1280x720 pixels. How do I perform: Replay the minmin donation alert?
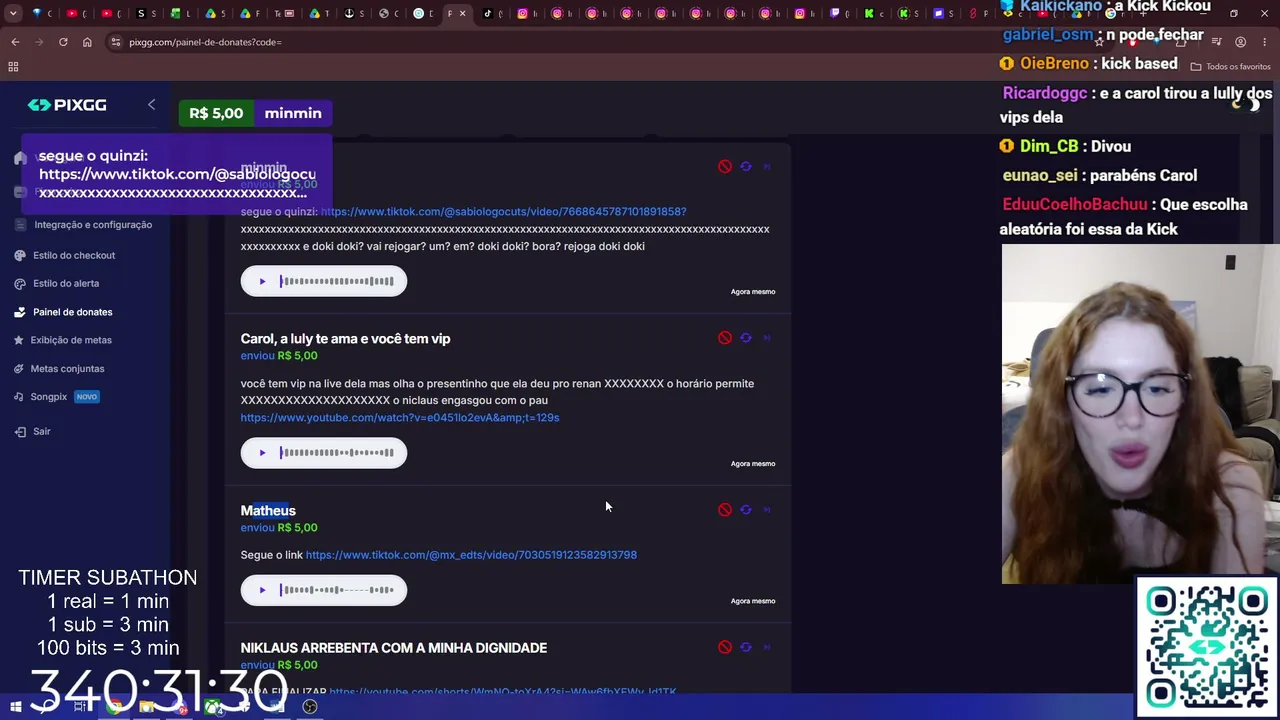[x=746, y=167]
